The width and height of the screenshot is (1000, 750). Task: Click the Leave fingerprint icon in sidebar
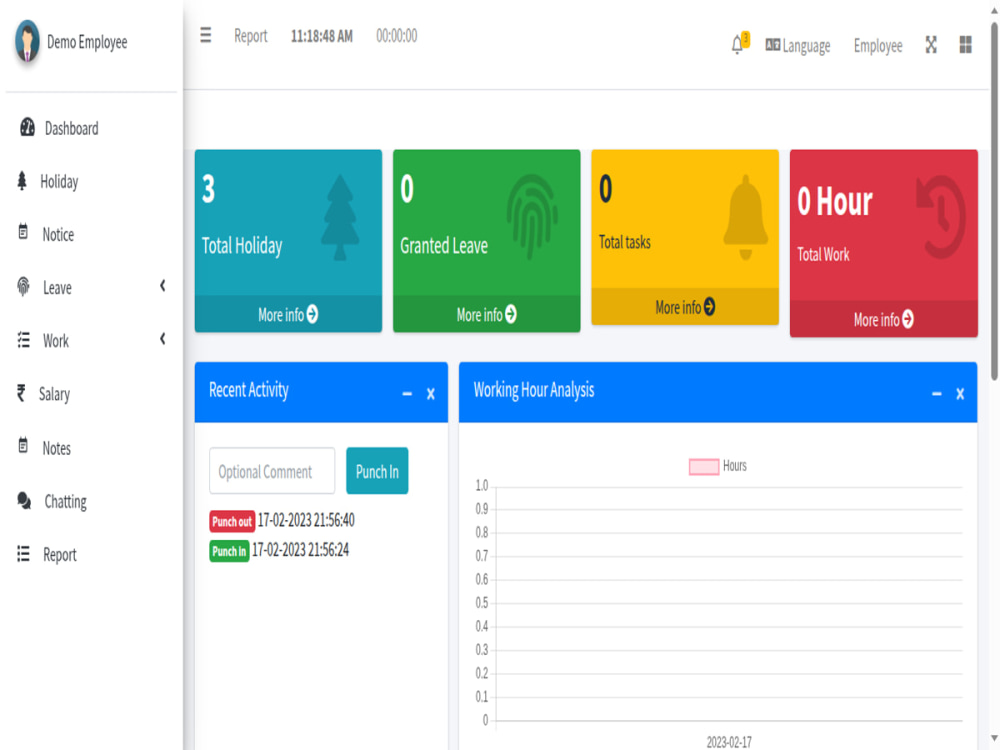pyautogui.click(x=24, y=287)
